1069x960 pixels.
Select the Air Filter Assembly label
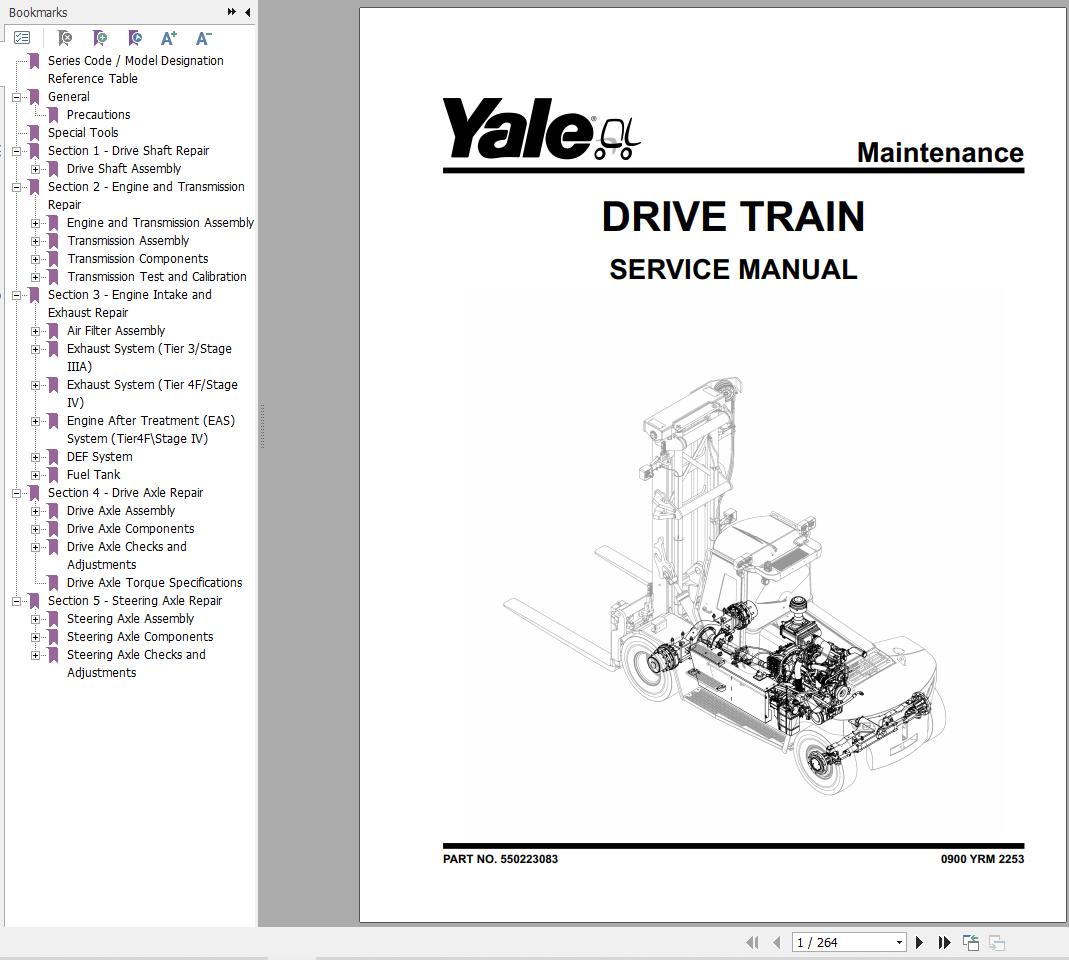click(x=116, y=331)
